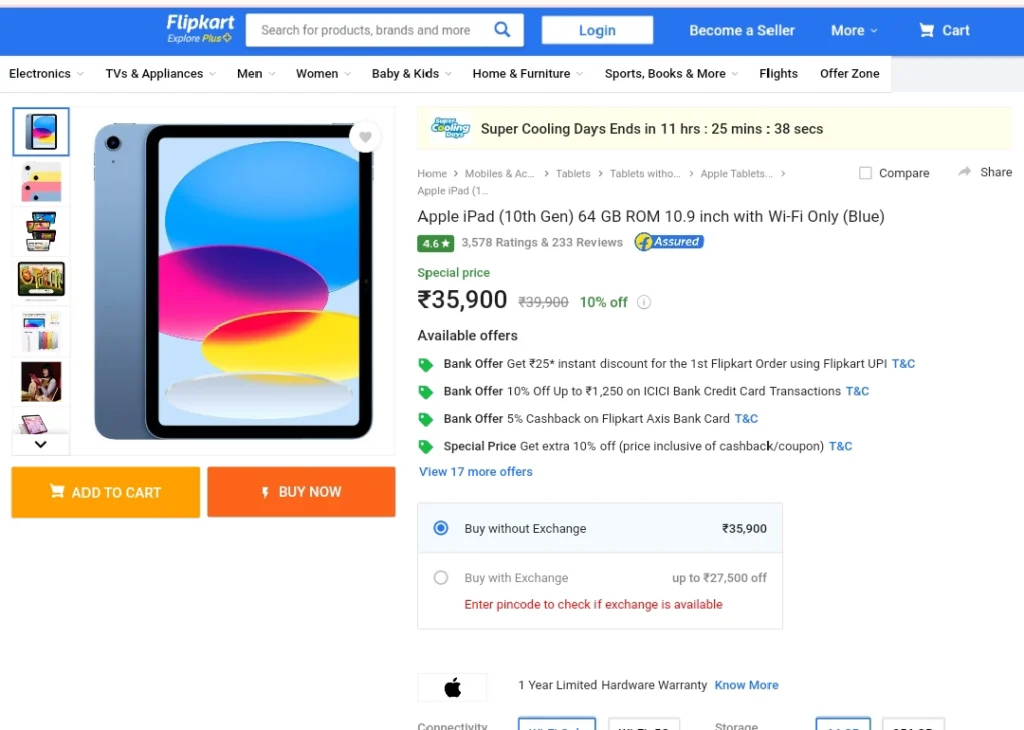
Task: Click the Share arrow icon
Action: click(x=965, y=172)
